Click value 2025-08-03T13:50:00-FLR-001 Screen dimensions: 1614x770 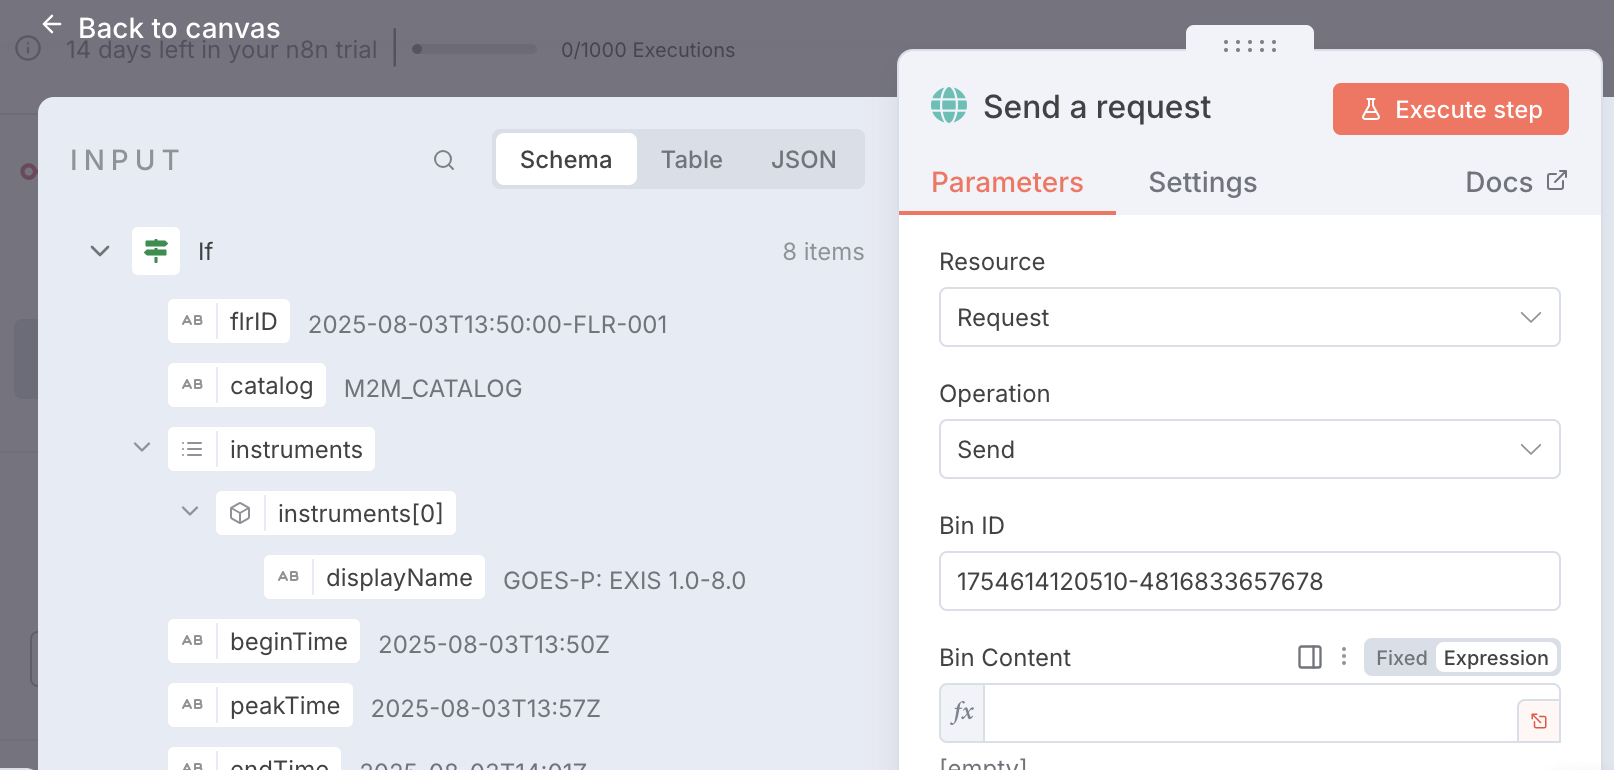tap(488, 324)
